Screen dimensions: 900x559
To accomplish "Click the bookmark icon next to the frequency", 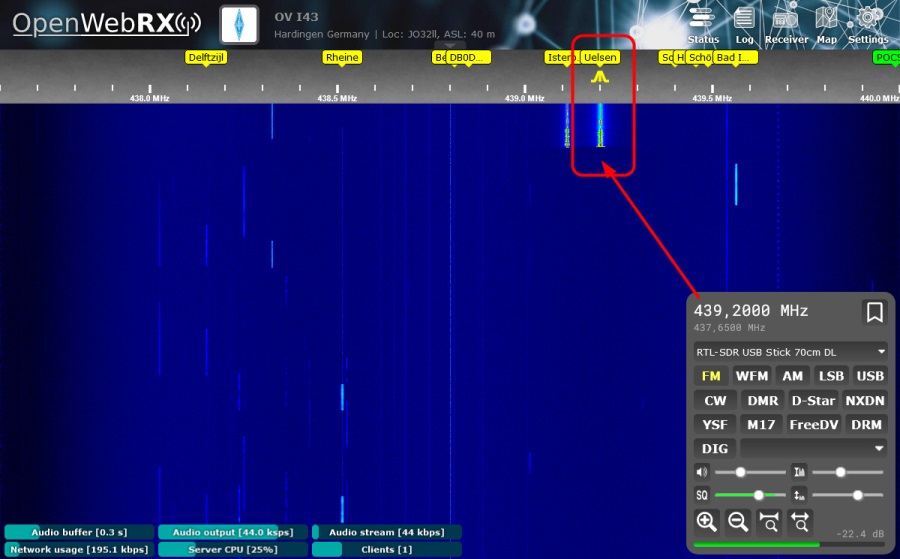I will (874, 313).
